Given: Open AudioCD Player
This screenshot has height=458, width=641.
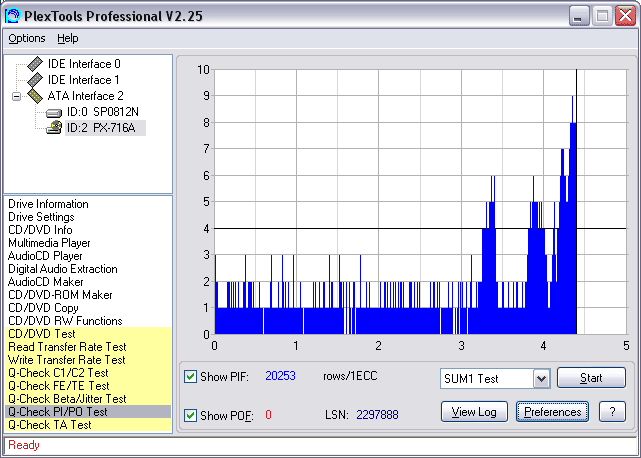Looking at the screenshot, I should (45, 256).
